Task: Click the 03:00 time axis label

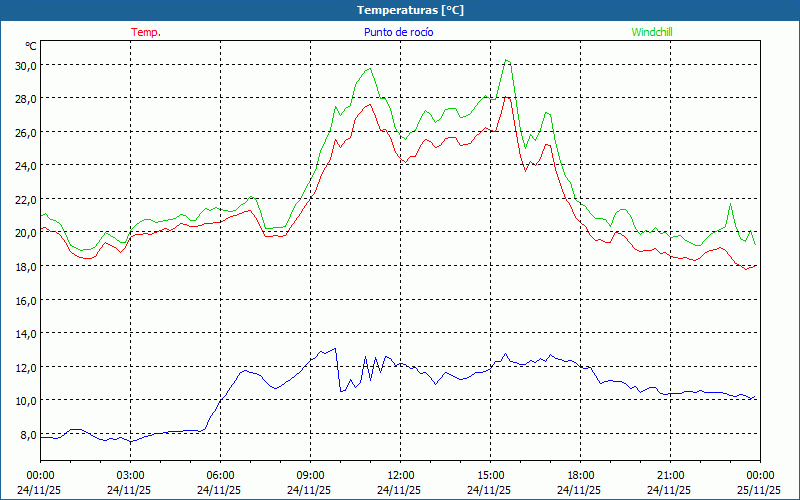Action: click(130, 475)
